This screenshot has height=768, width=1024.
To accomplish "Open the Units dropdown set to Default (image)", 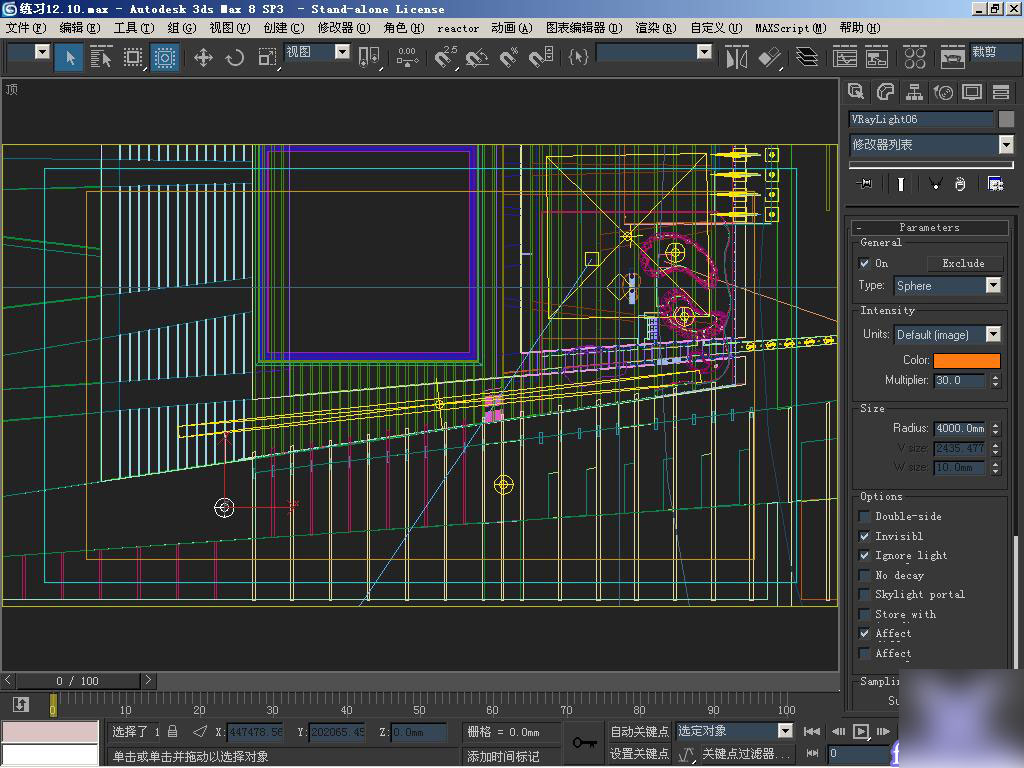I will (993, 334).
